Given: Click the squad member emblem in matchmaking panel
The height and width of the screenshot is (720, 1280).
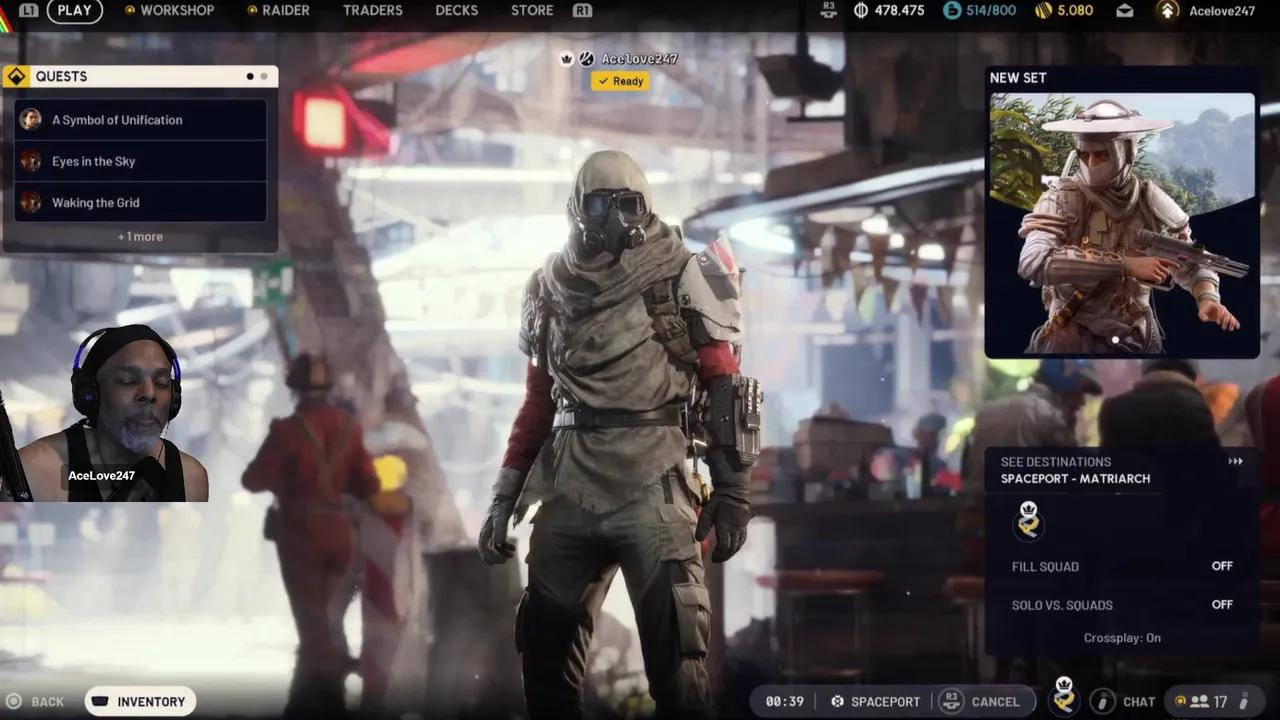Looking at the screenshot, I should [x=1028, y=521].
